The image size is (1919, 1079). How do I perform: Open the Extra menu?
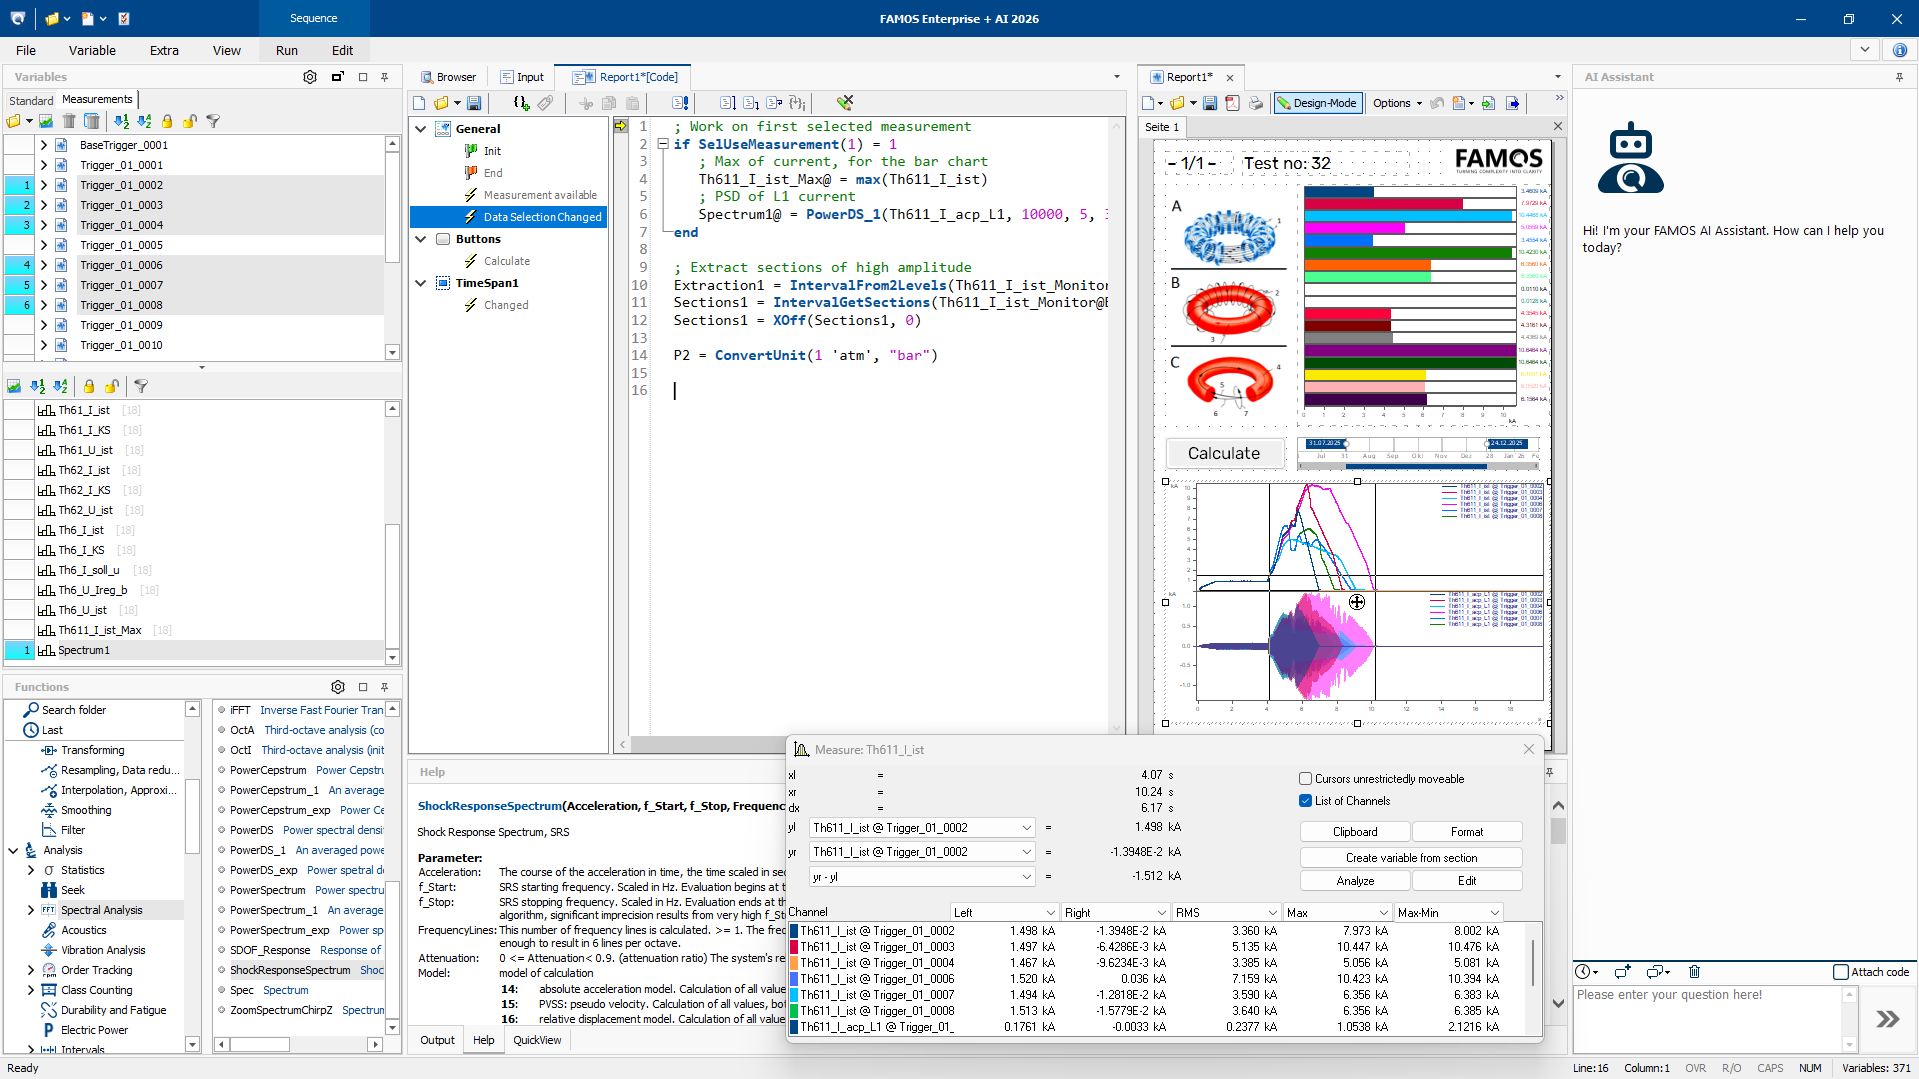(x=164, y=50)
